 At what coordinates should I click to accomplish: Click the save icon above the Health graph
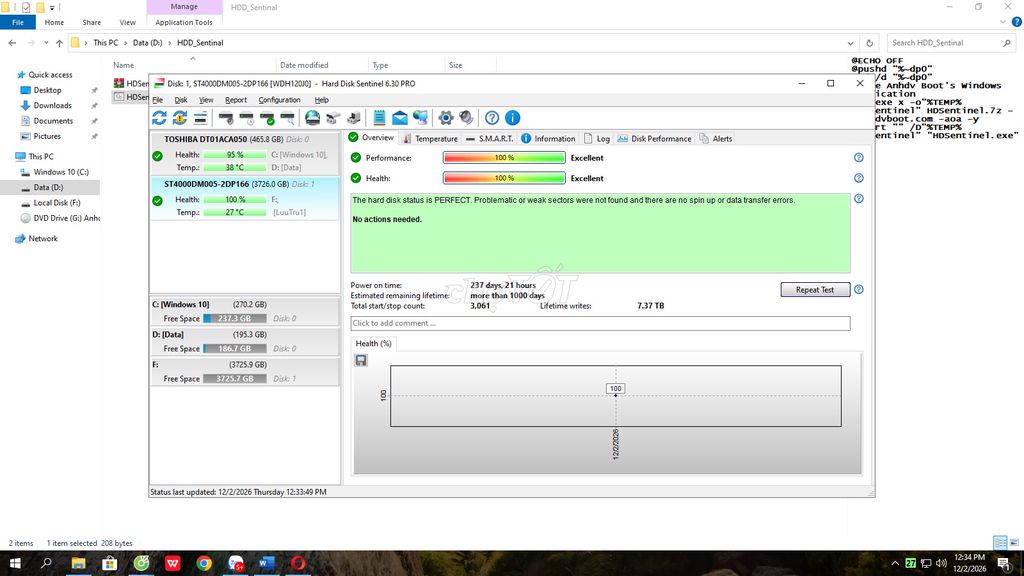pos(361,360)
